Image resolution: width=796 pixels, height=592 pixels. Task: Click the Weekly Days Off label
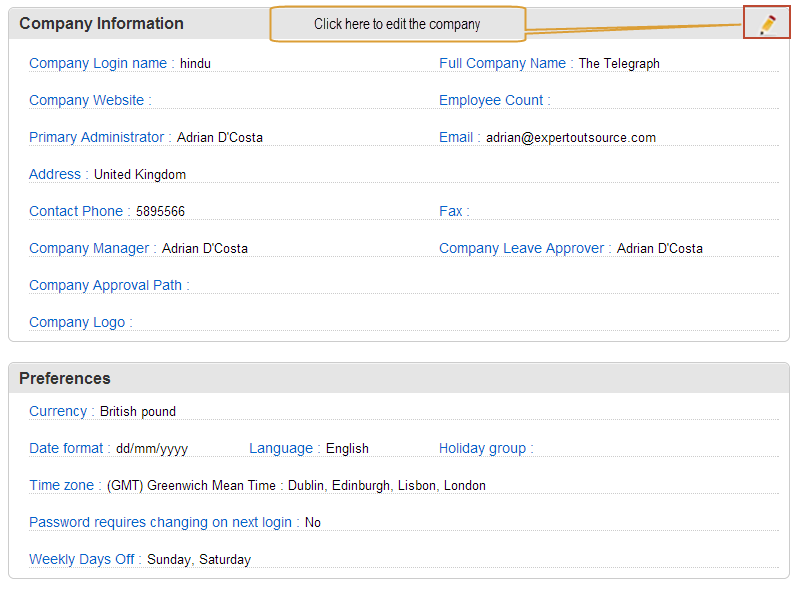tap(81, 559)
